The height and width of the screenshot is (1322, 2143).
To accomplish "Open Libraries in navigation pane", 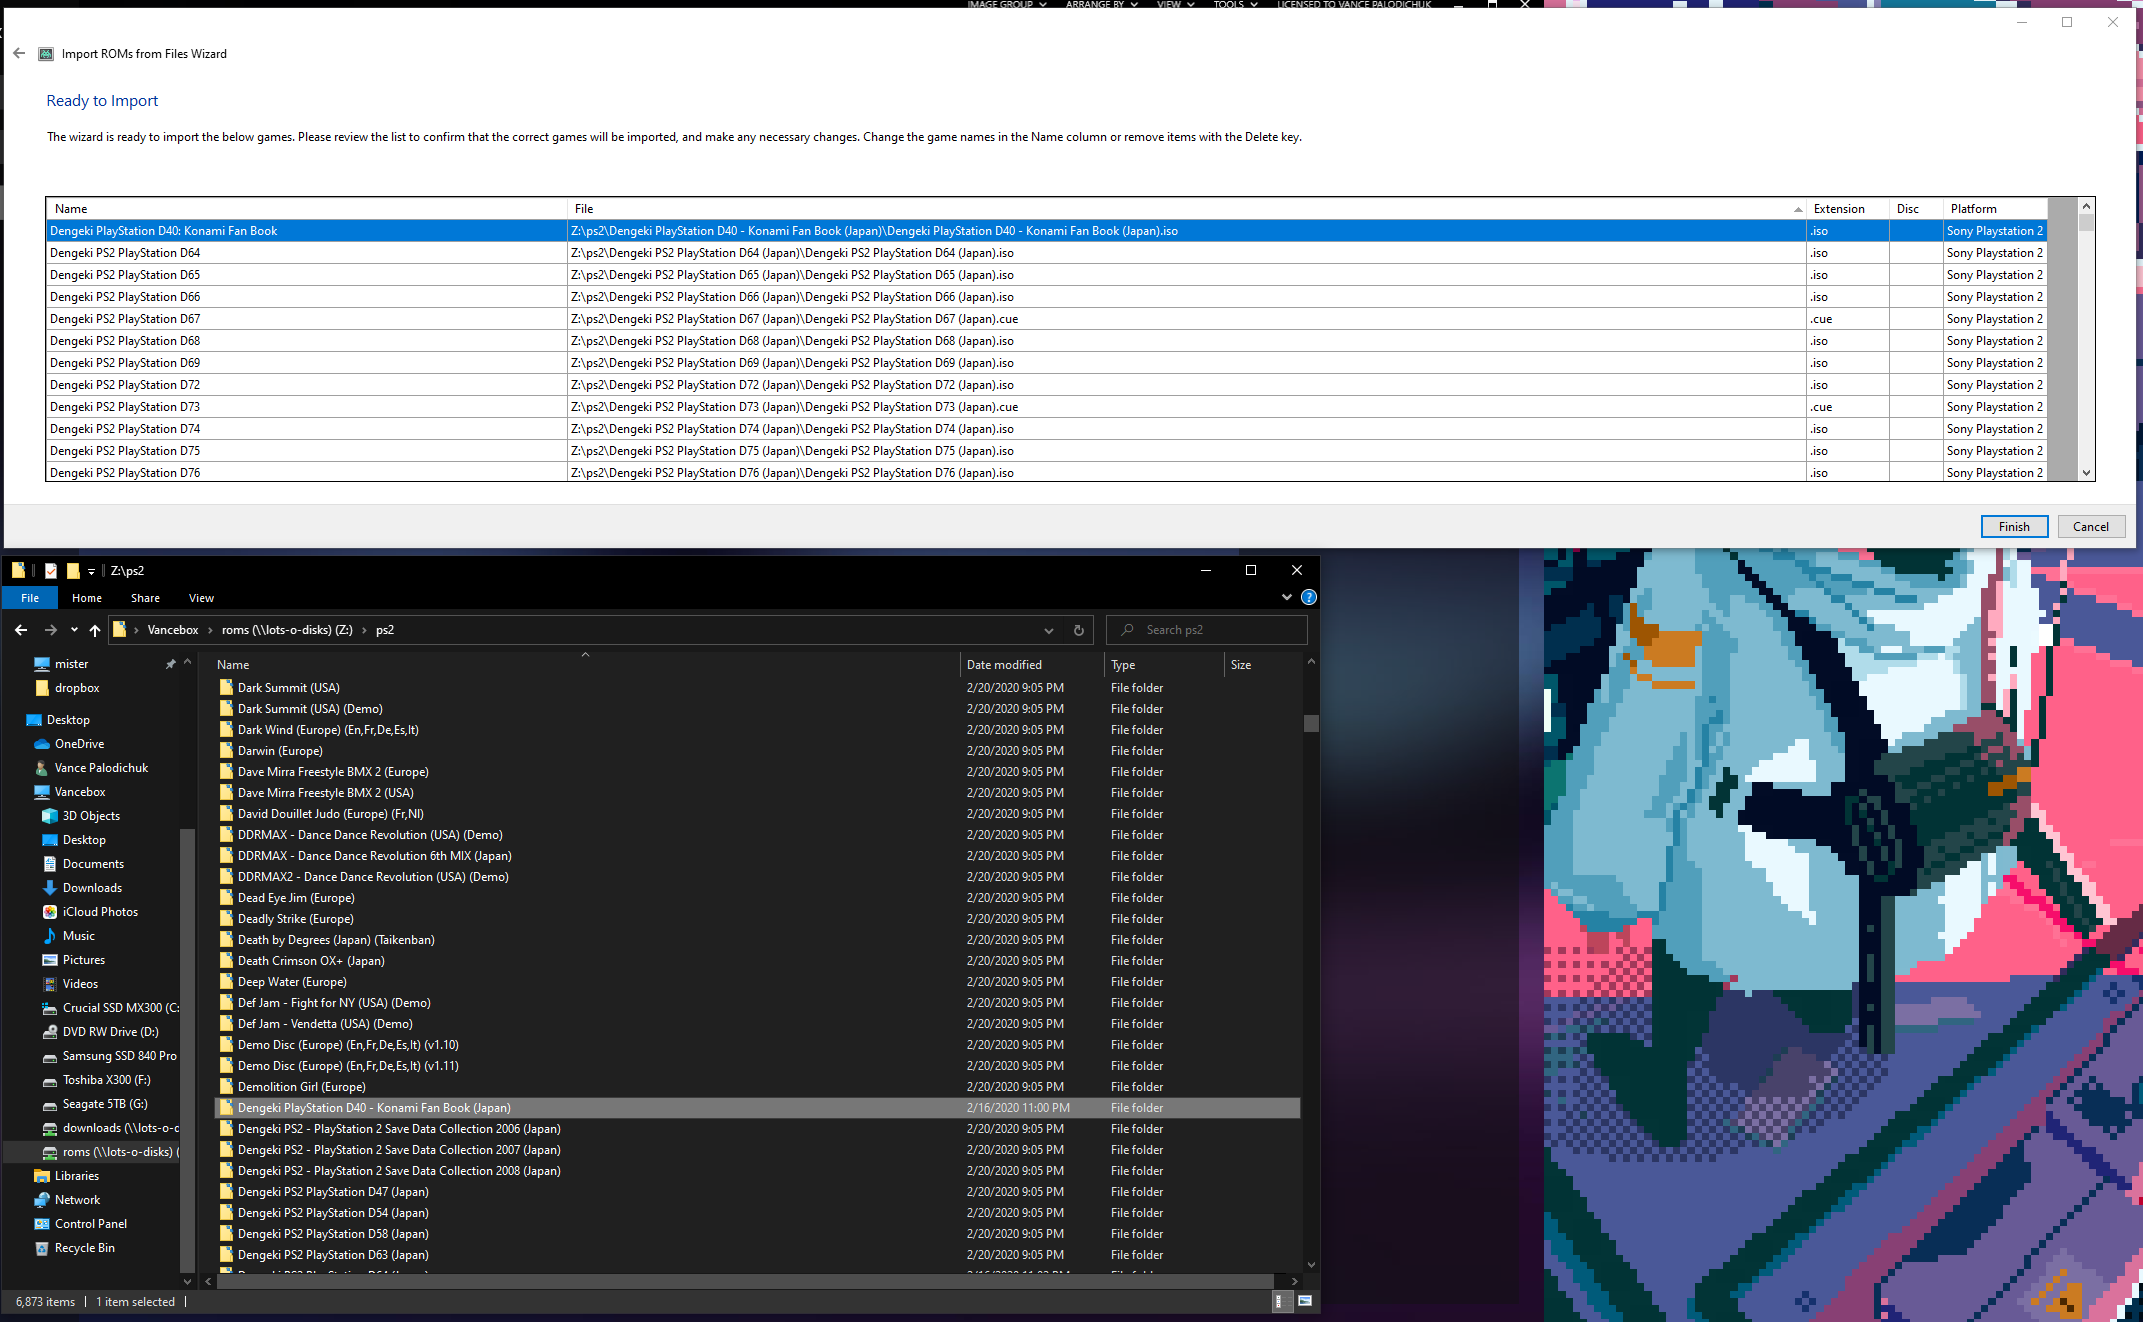I will click(76, 1176).
